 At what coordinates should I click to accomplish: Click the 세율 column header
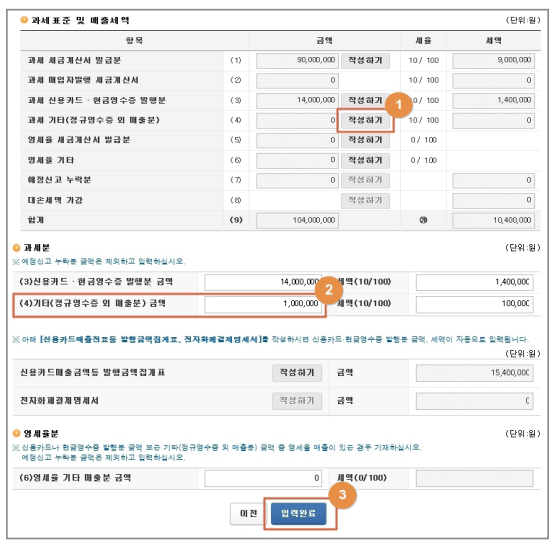tap(423, 41)
